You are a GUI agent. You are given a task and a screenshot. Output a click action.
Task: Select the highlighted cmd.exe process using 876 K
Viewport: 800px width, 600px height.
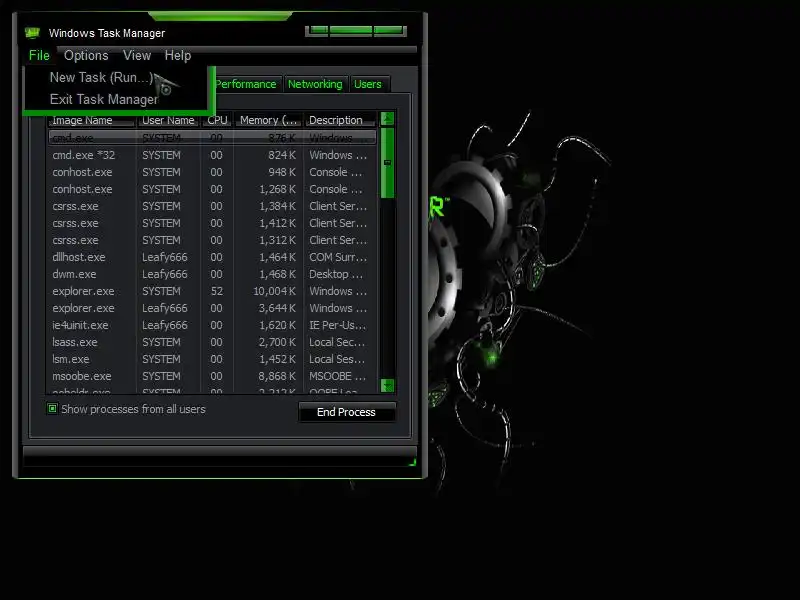click(x=213, y=138)
